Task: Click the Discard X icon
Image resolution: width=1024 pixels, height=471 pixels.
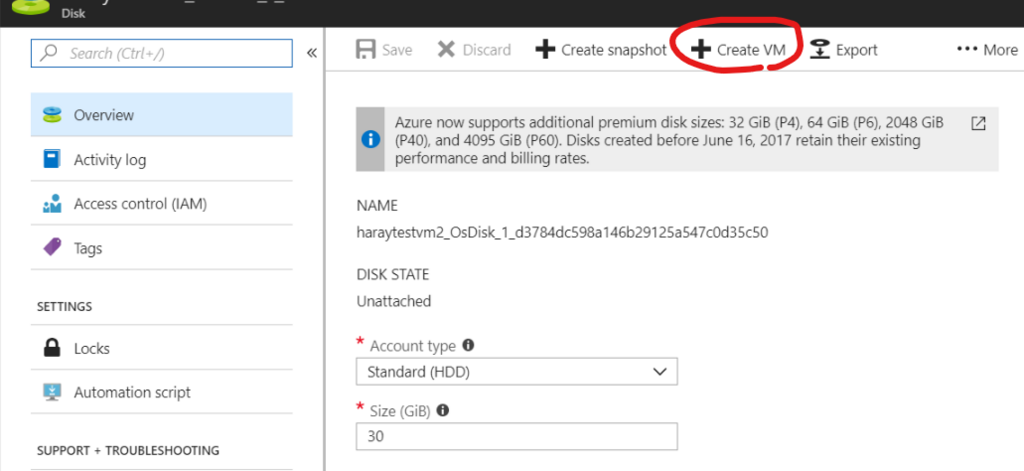Action: tap(446, 50)
